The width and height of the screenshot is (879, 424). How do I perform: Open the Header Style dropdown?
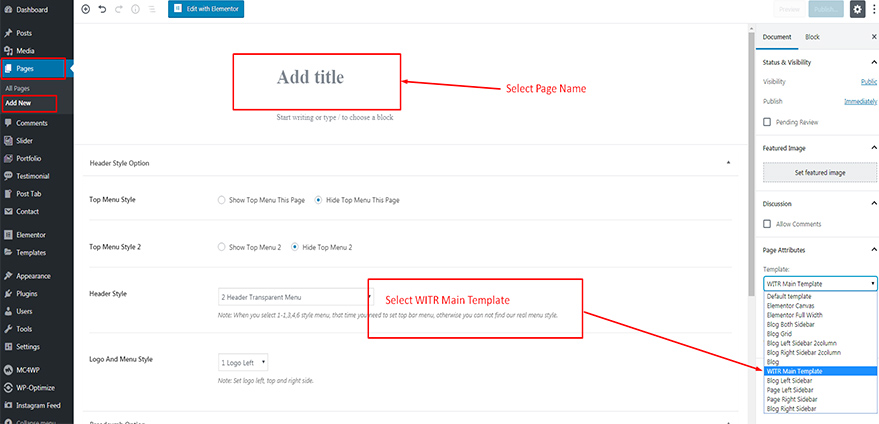(294, 297)
